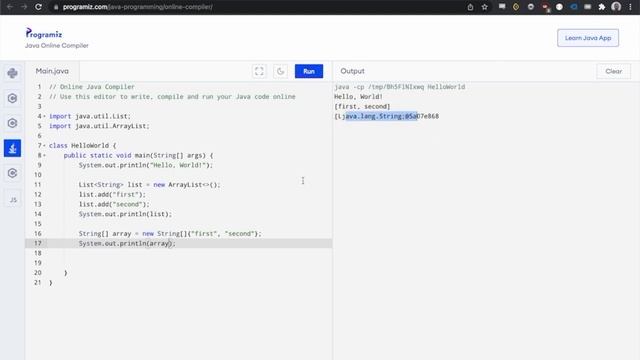
Task: Collapse main method fold arrow at line 8
Action: coord(44,156)
